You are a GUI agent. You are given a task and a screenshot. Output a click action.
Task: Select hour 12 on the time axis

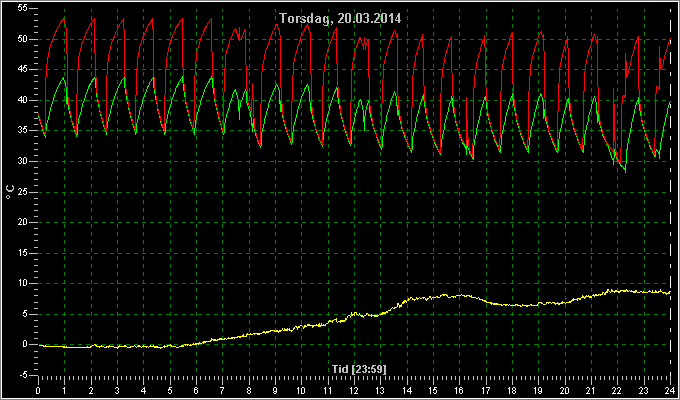354,389
